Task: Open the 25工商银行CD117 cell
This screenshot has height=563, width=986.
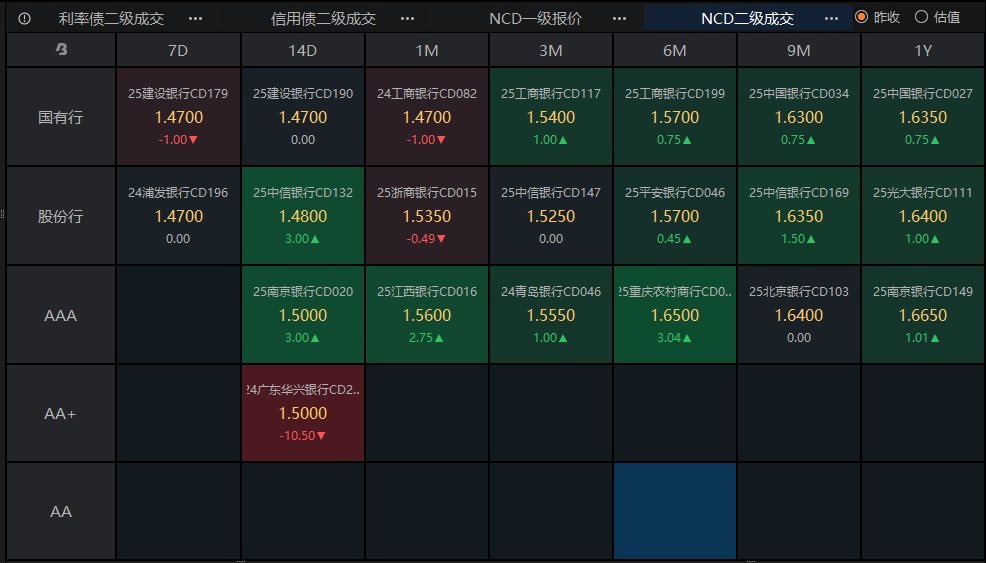Action: click(551, 116)
